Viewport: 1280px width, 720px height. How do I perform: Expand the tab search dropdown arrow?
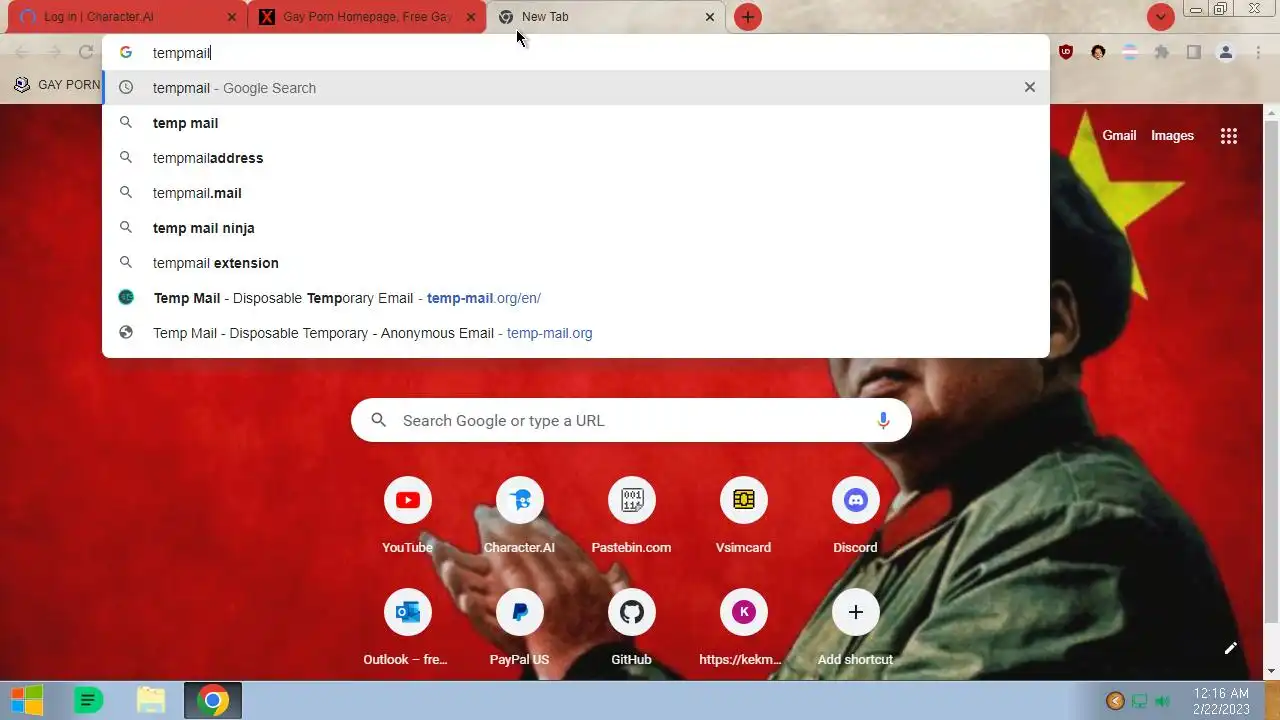[1160, 17]
